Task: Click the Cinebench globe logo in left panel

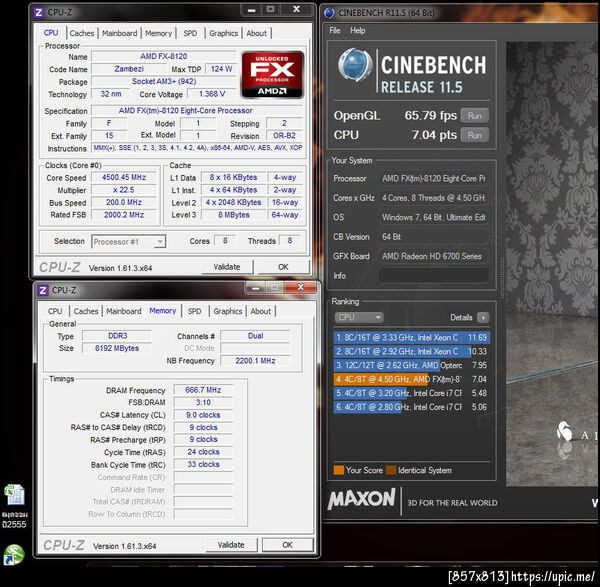Action: click(355, 65)
